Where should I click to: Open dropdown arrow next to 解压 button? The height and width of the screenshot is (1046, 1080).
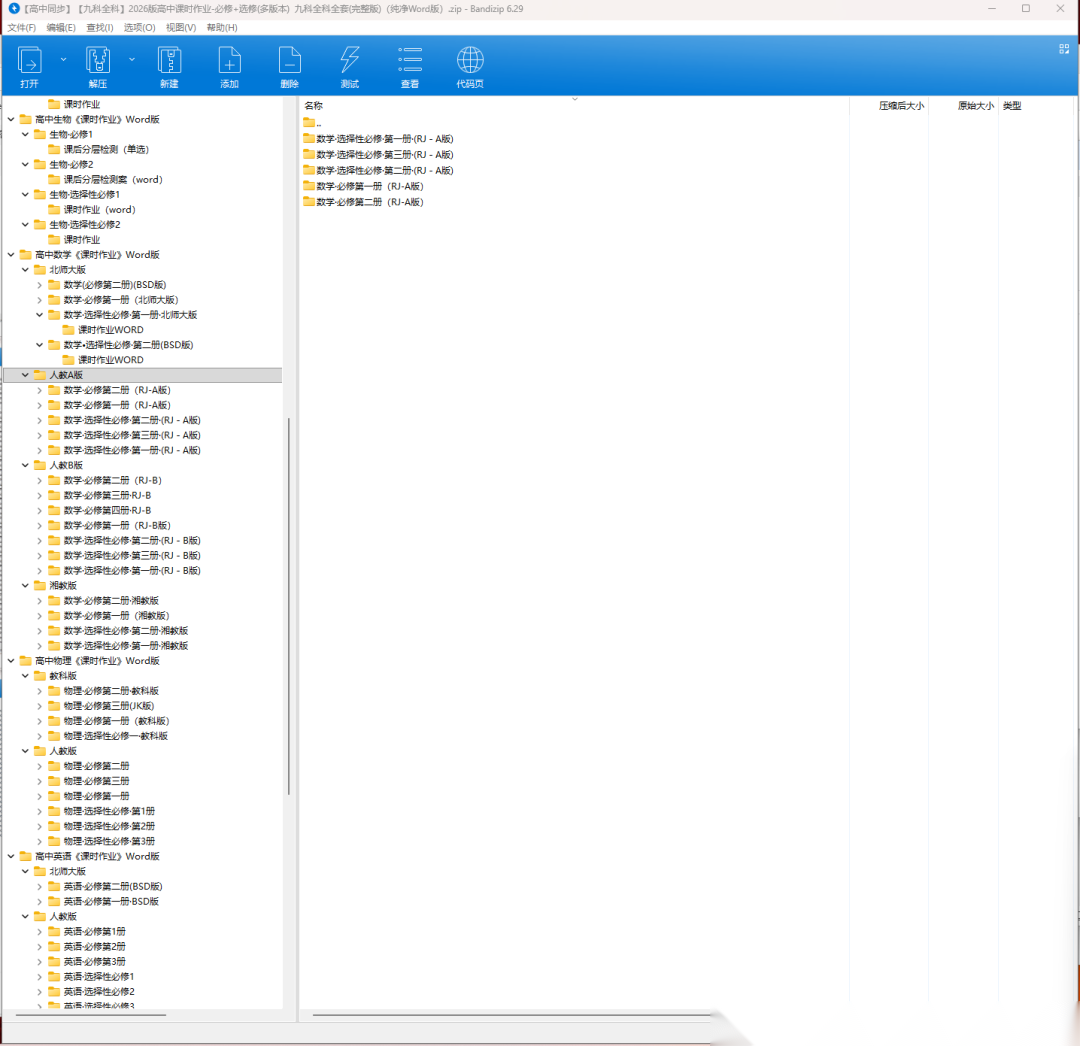[x=131, y=59]
